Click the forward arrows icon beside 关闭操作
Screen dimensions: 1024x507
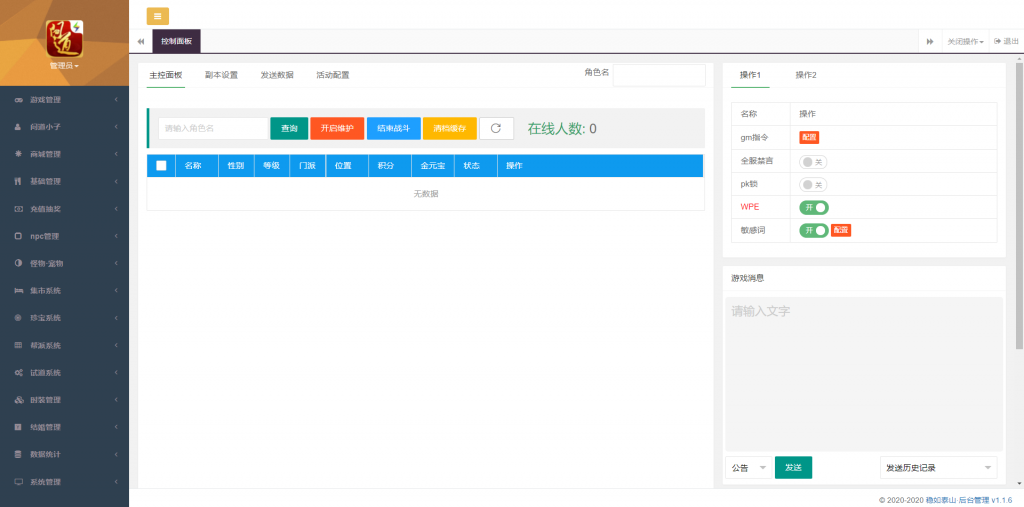pos(930,41)
